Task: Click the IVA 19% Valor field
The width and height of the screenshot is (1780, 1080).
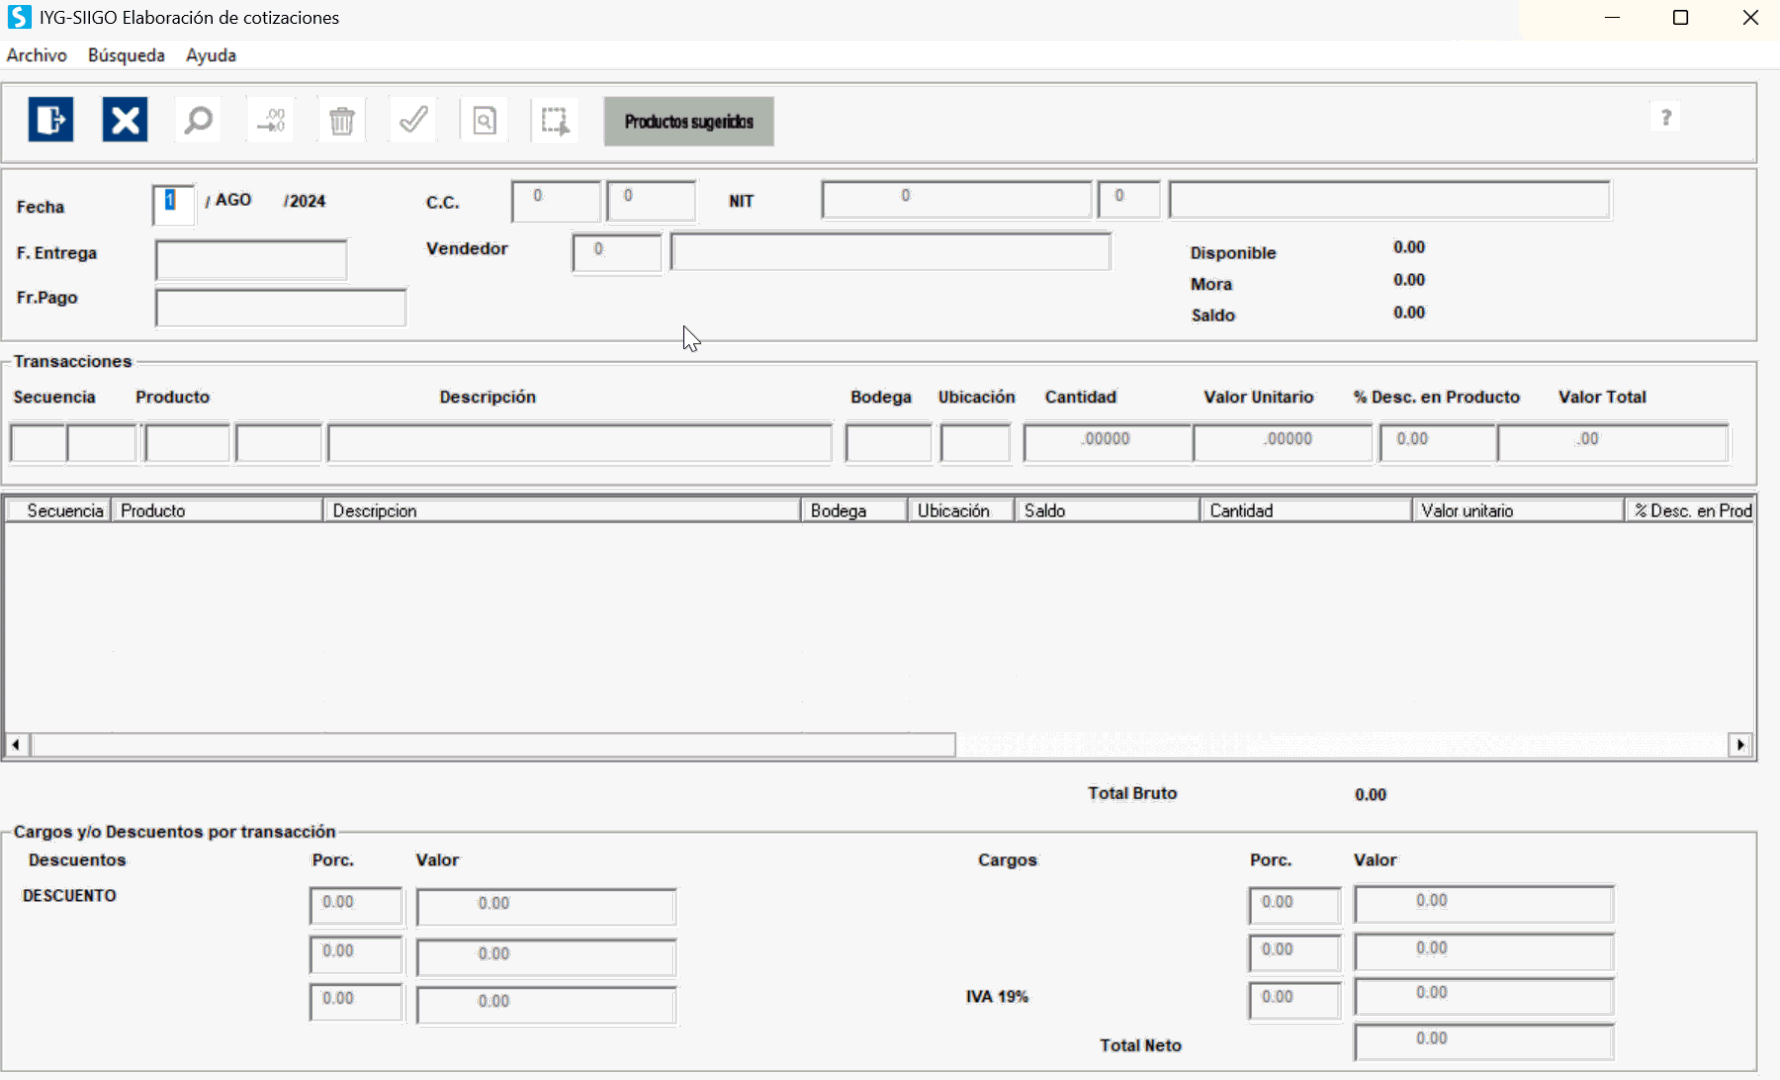Action: click(x=1484, y=996)
